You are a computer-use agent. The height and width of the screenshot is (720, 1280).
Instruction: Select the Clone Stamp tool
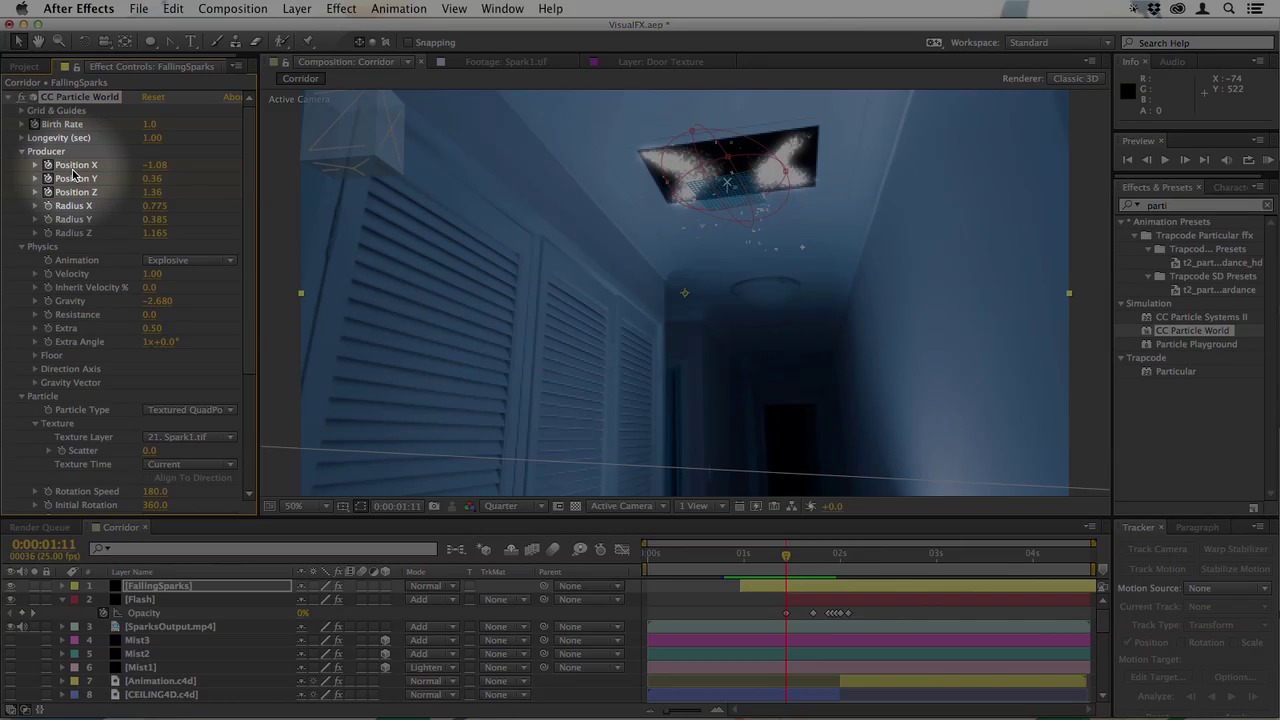pyautogui.click(x=236, y=42)
